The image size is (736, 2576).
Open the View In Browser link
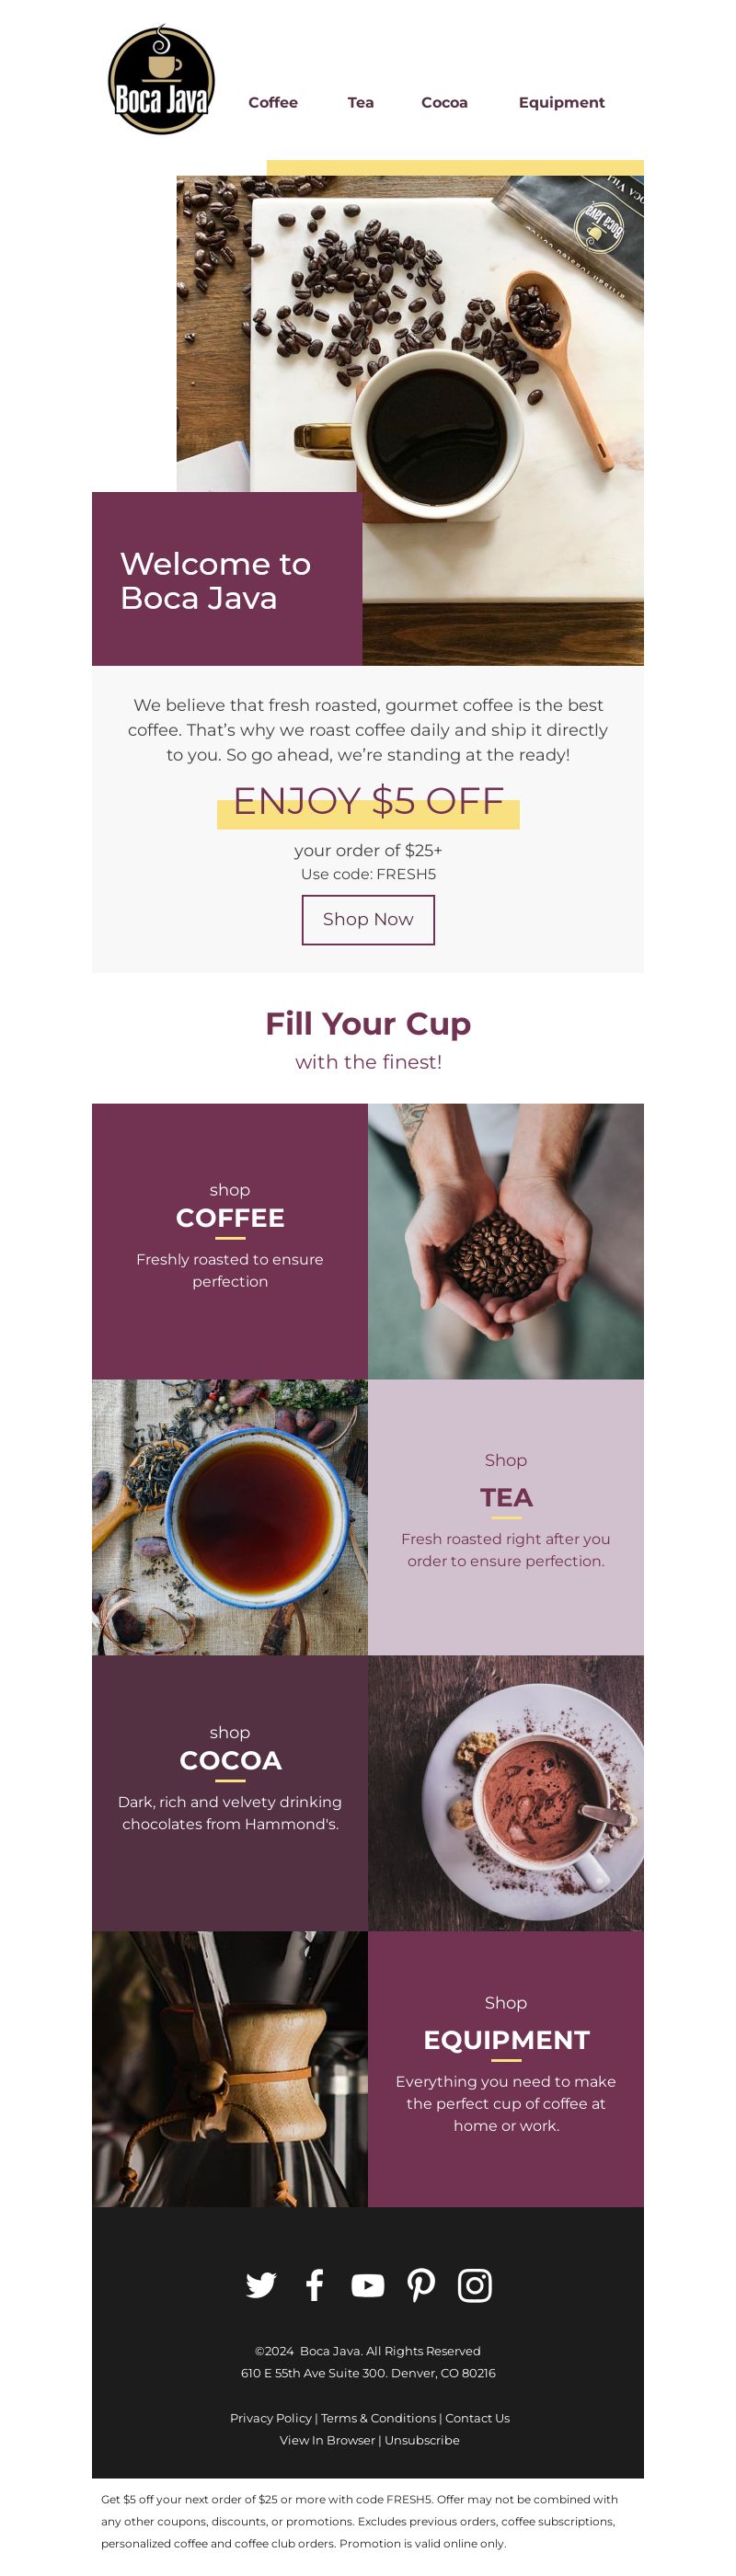tap(327, 2440)
